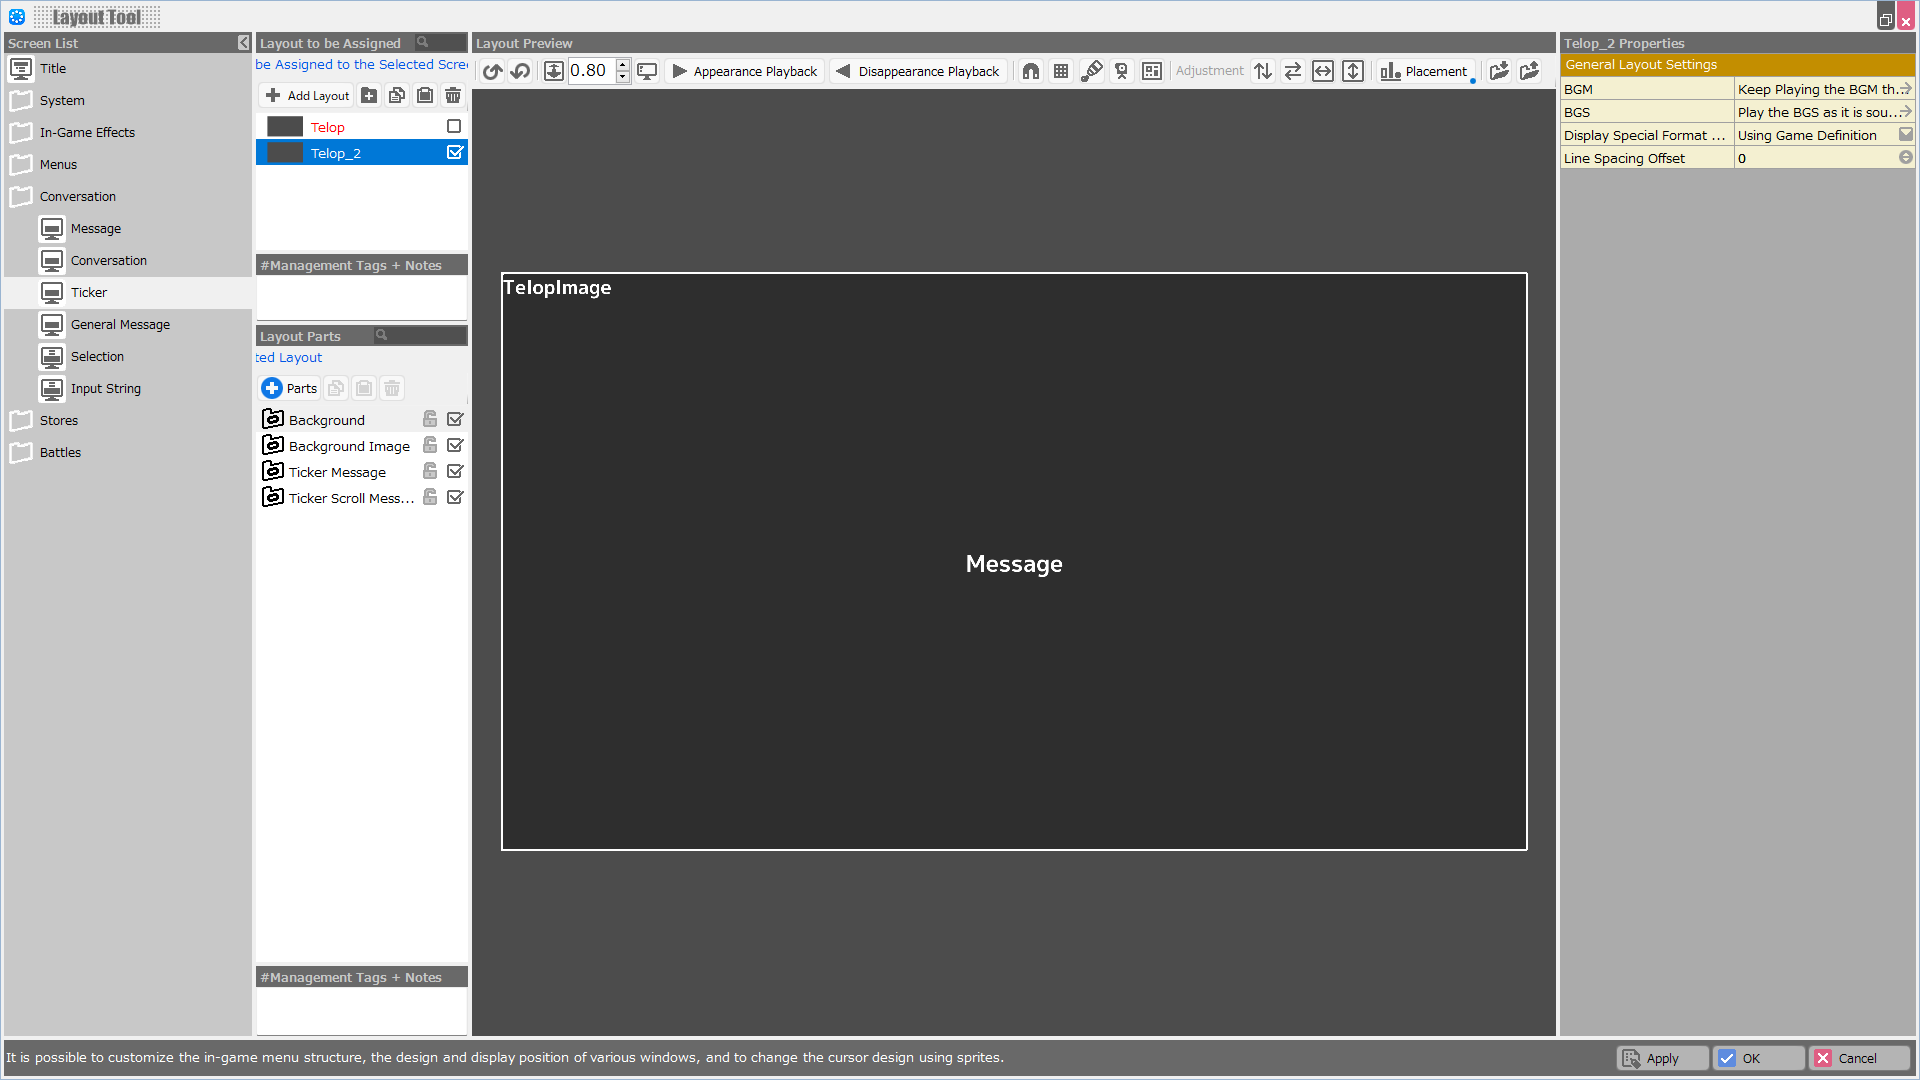The width and height of the screenshot is (1920, 1080).
Task: Click the fit-width horizontal arrows icon
Action: pos(1323,71)
